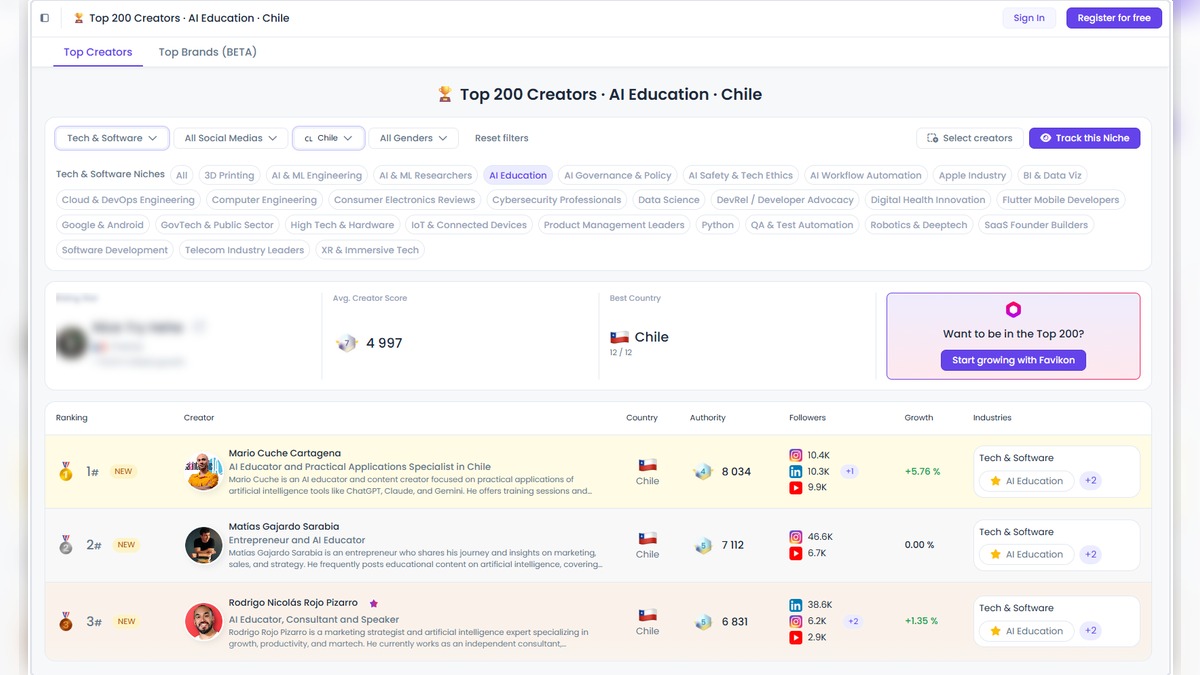1200x675 pixels.
Task: Select the XR & Immersive Tech chip
Action: coord(371,250)
